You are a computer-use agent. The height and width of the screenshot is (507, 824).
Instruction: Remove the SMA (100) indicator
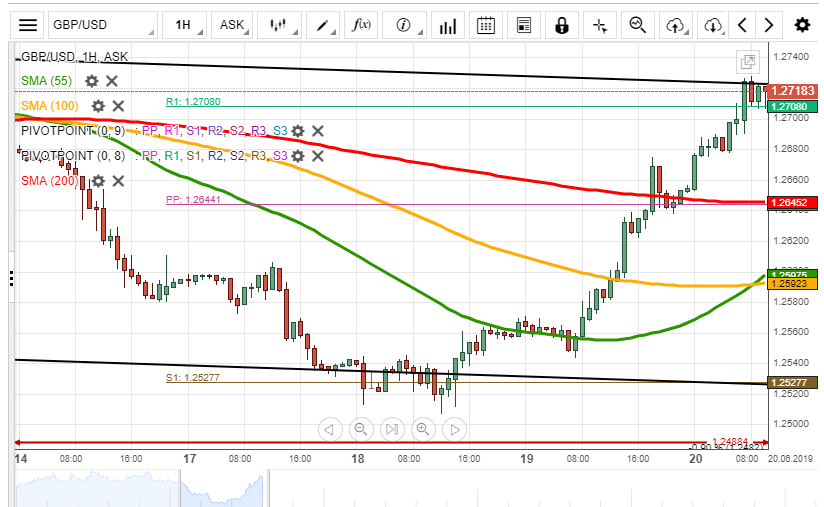[118, 106]
